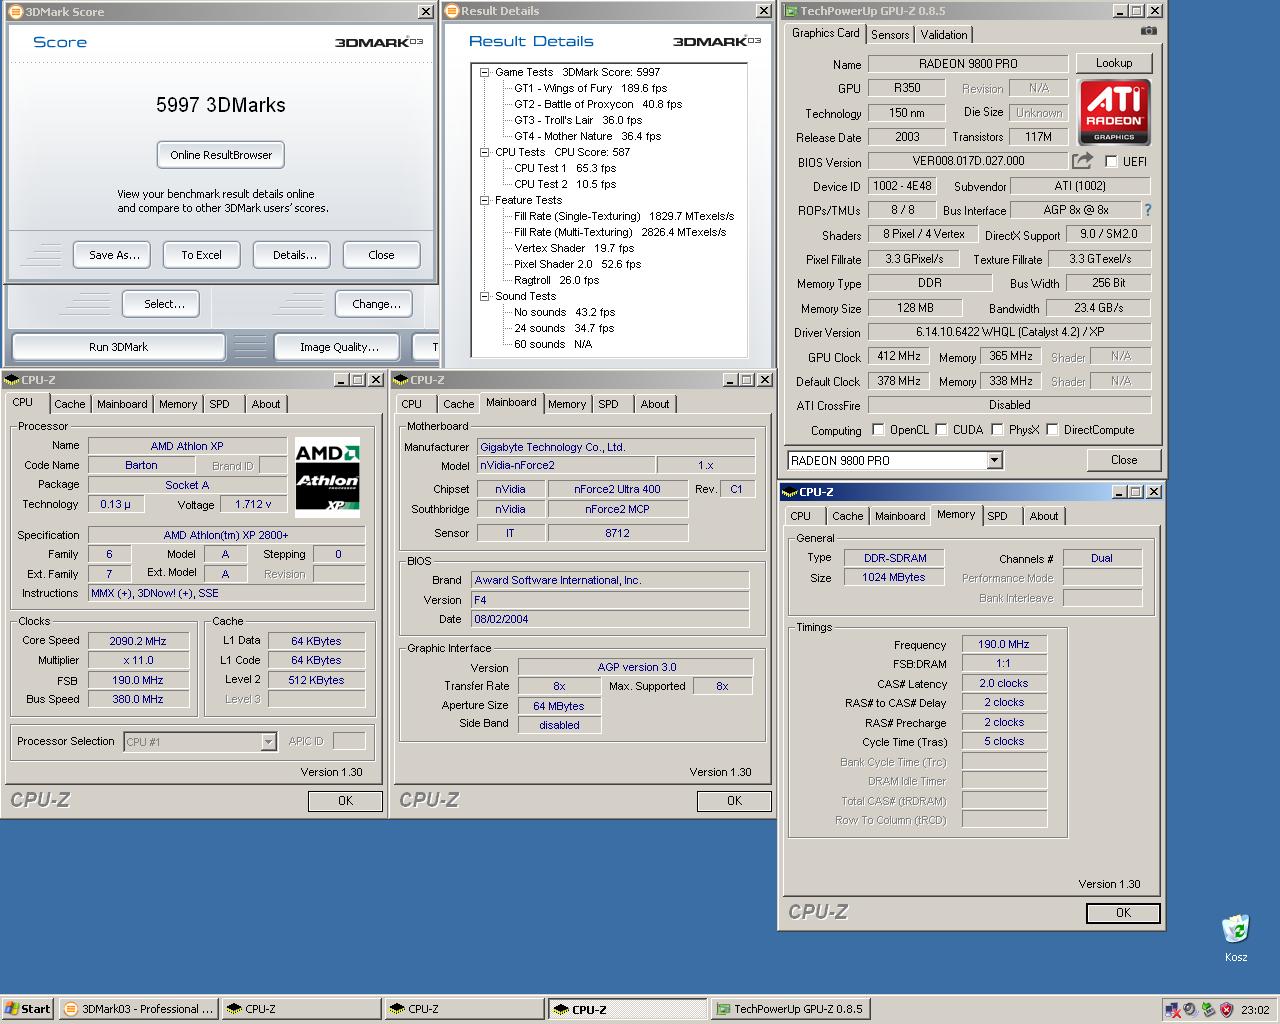1280x1024 pixels.
Task: Collapse the Game Tests tree node
Action: (x=485, y=72)
